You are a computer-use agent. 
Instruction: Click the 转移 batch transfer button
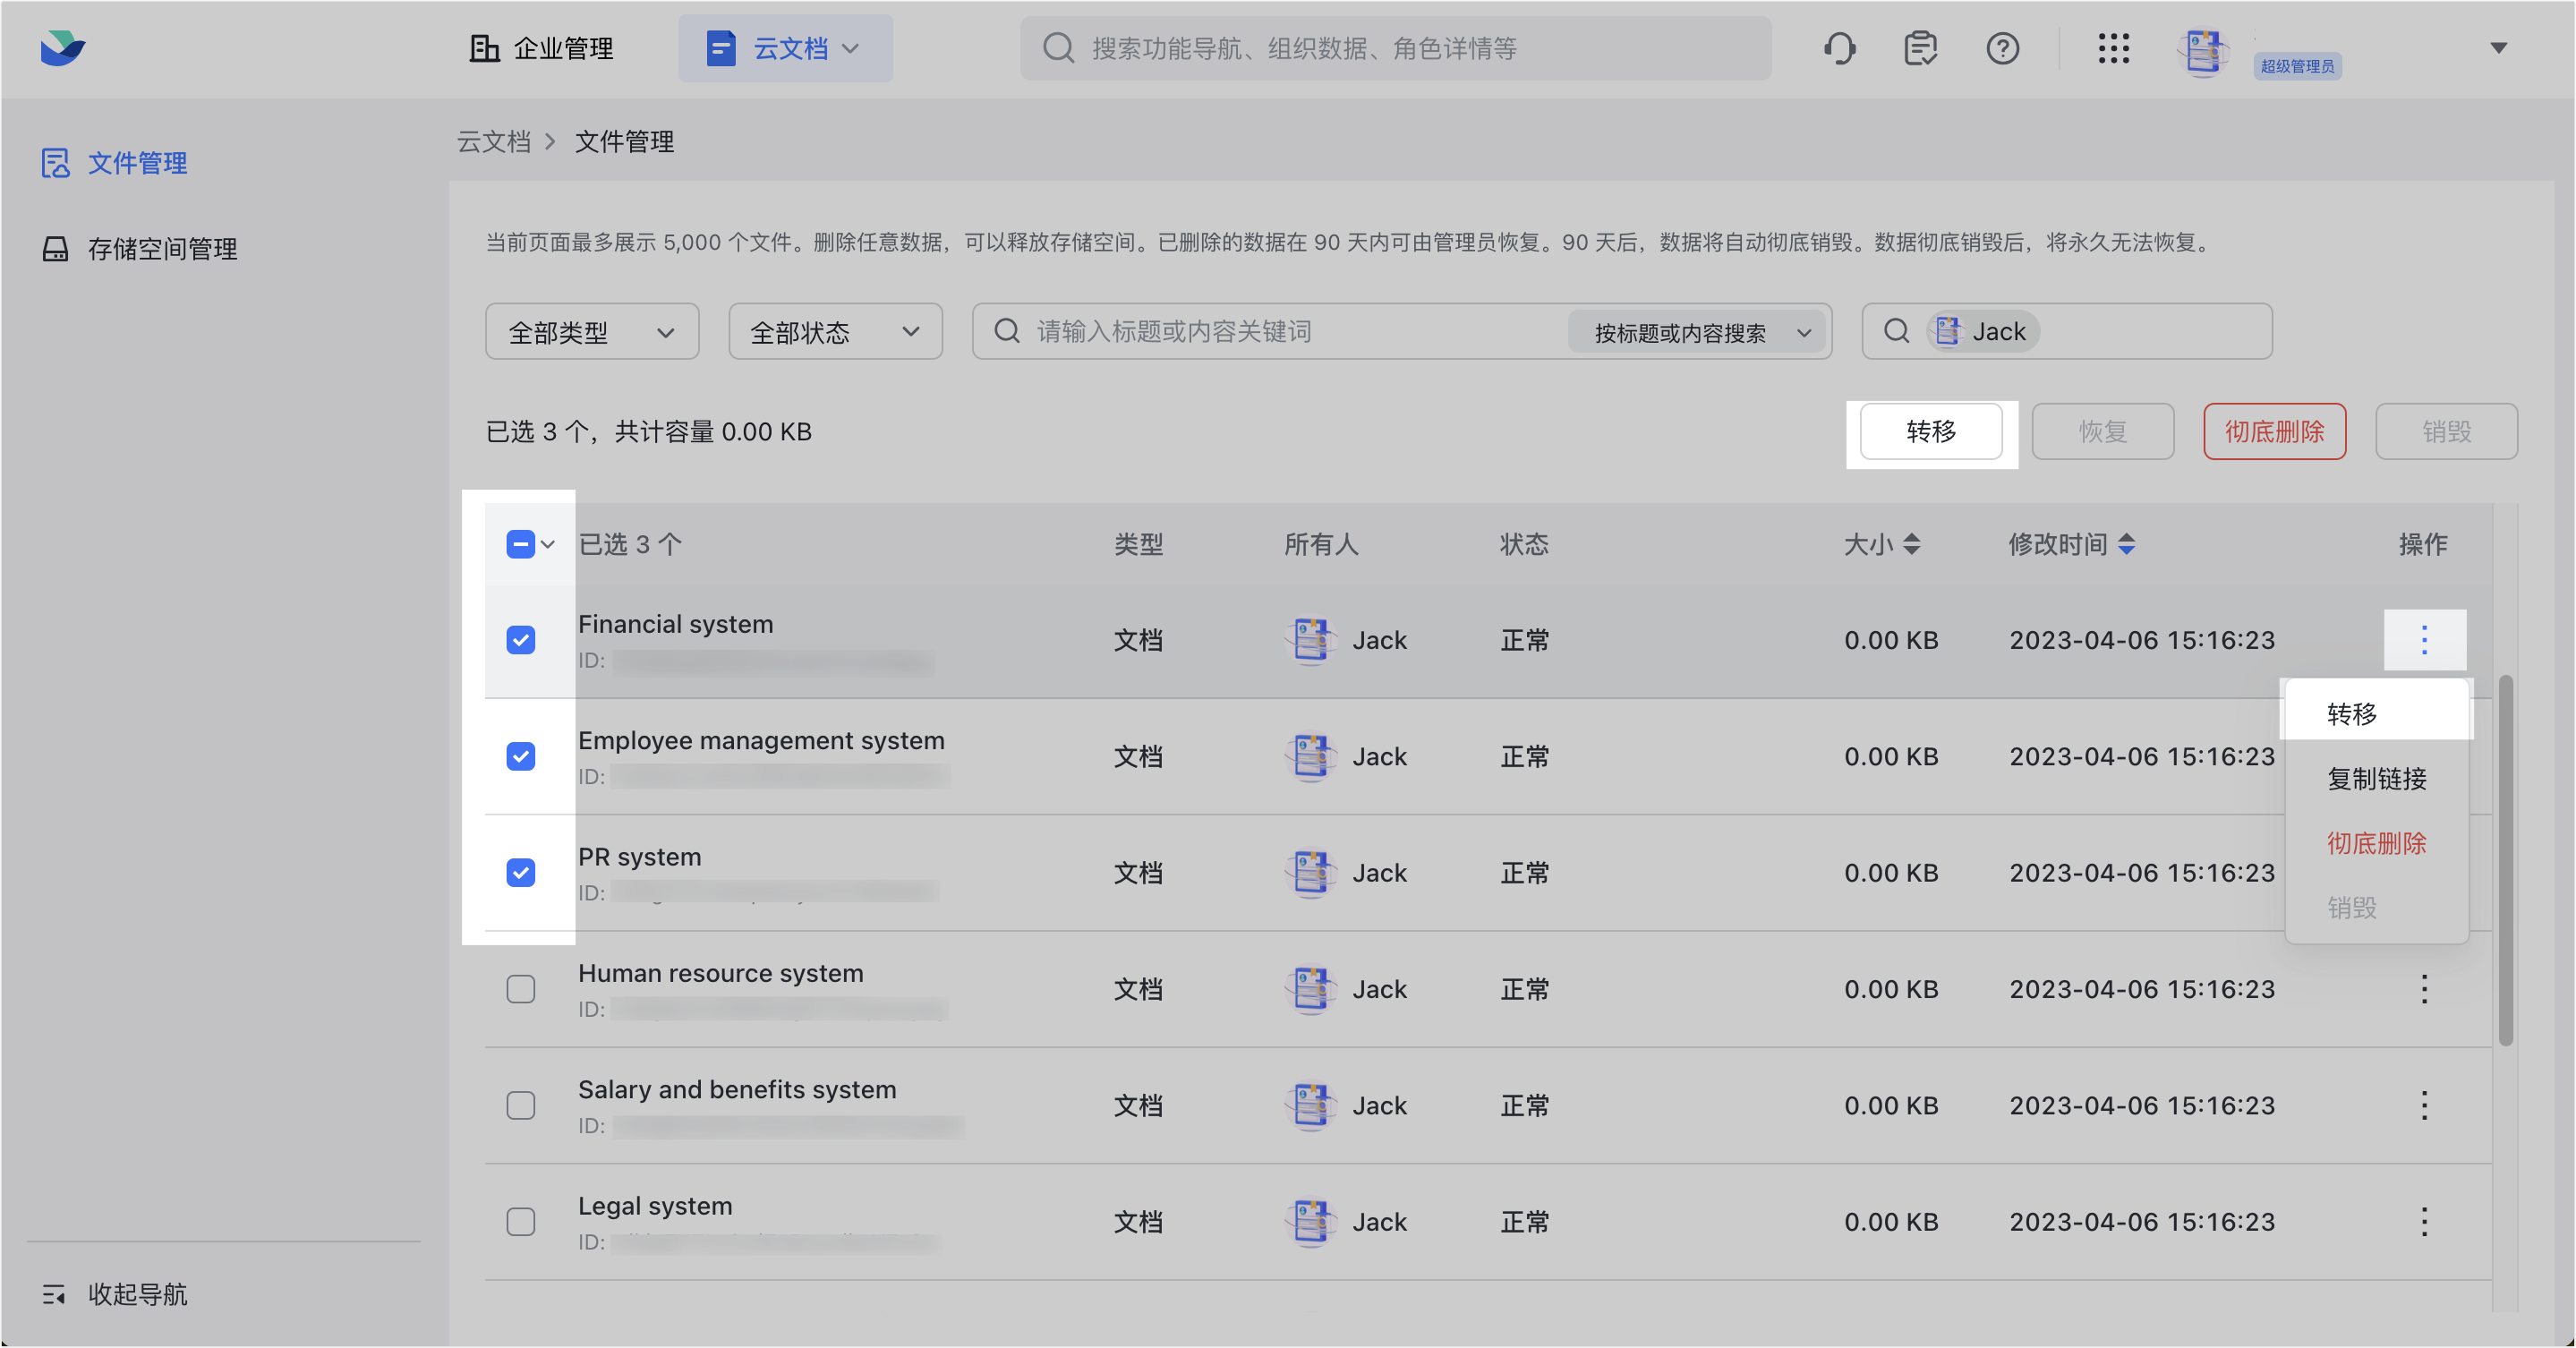1931,431
